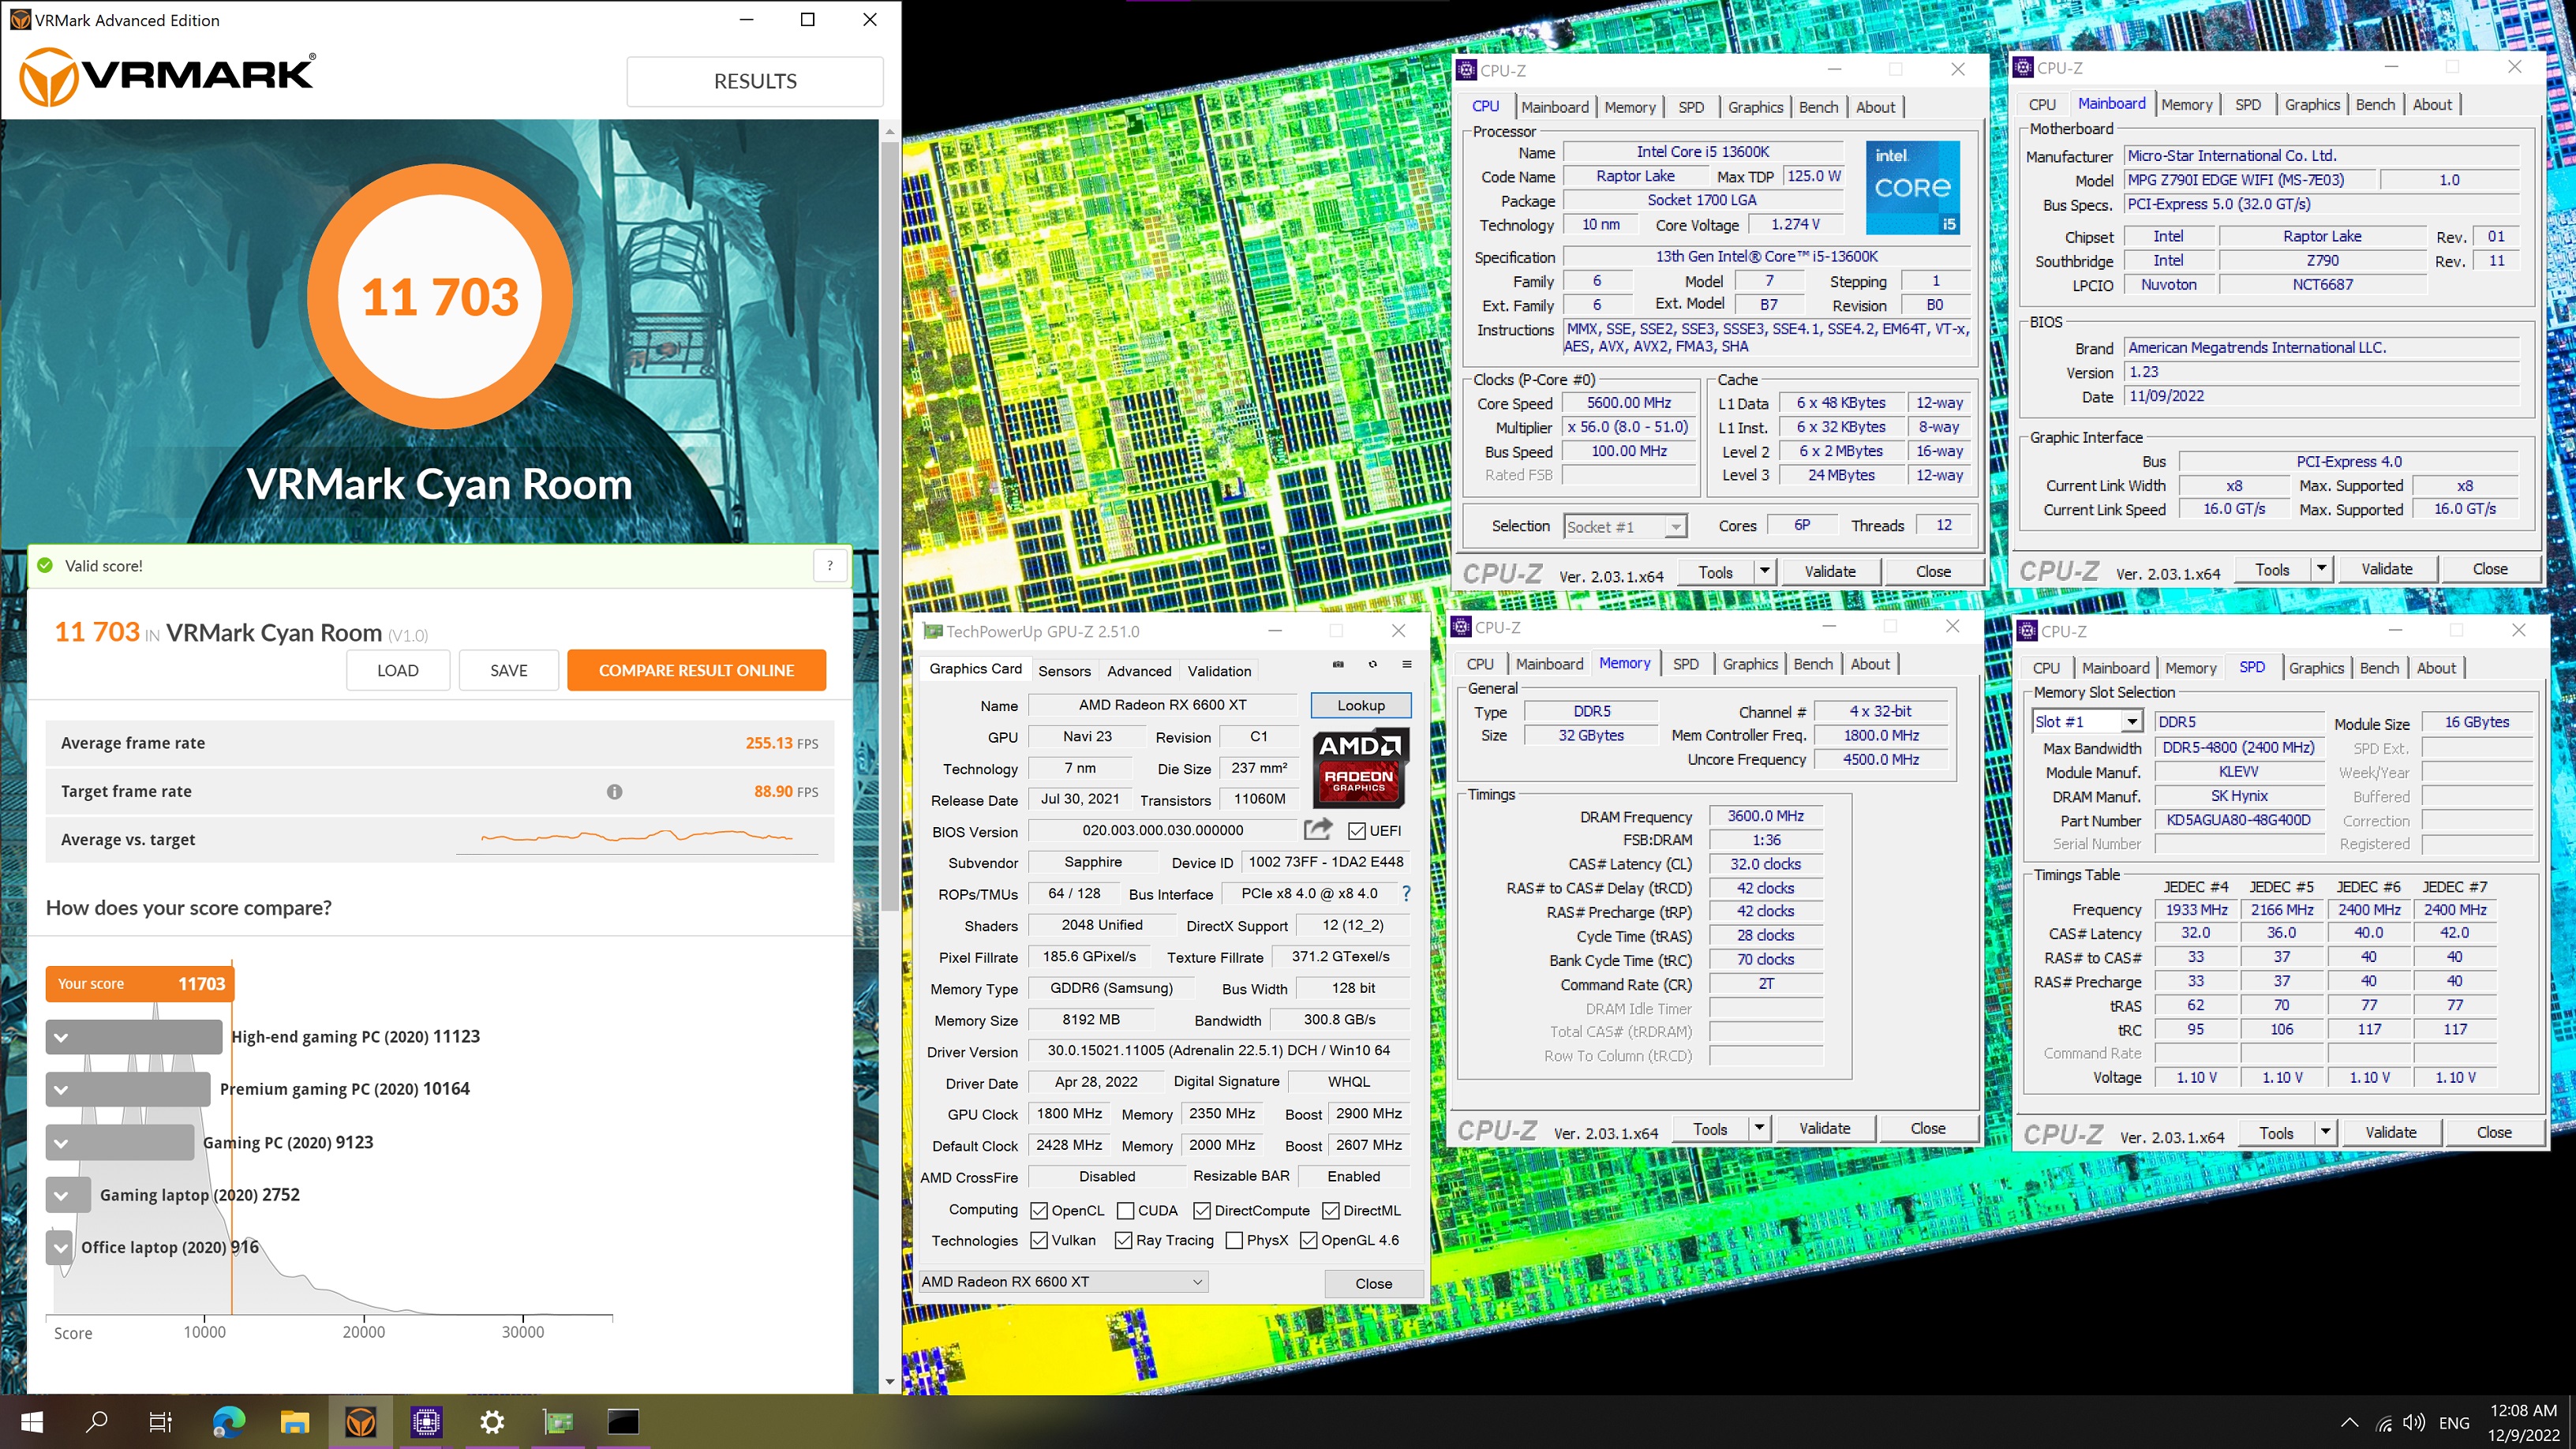Open Microsoft Edge from taskbar

[x=228, y=1421]
